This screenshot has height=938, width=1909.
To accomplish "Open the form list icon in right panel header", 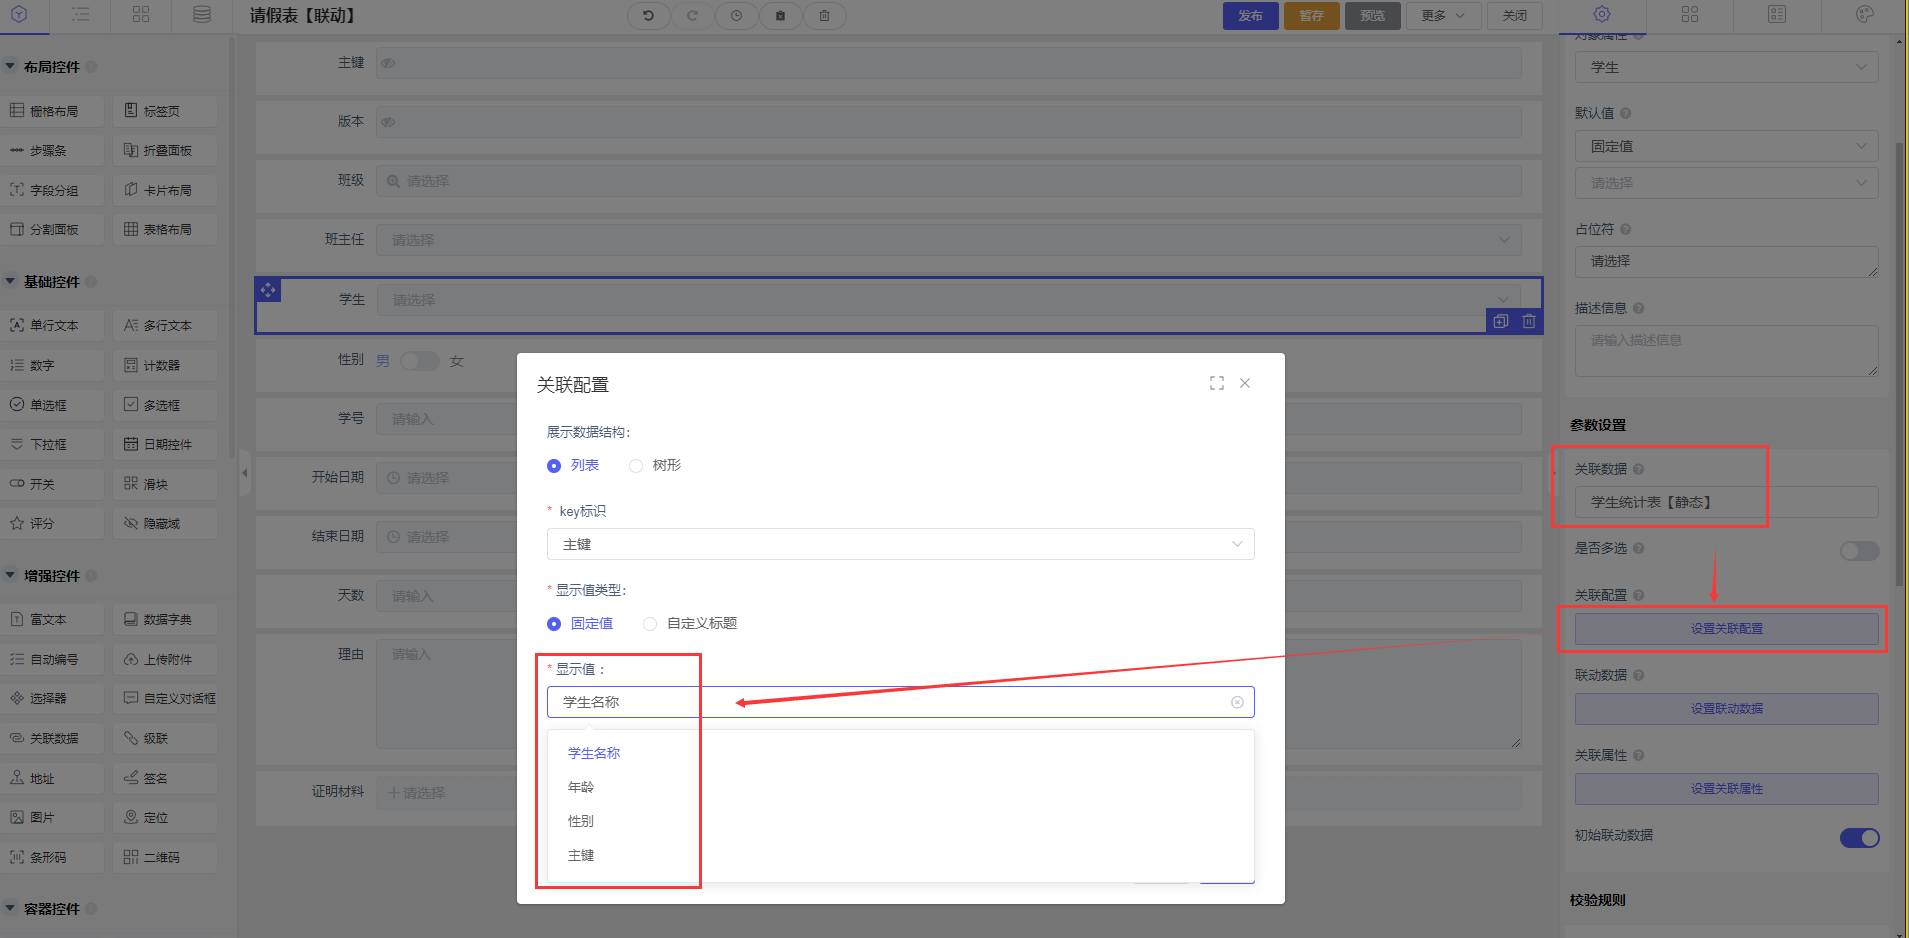I will [1777, 14].
